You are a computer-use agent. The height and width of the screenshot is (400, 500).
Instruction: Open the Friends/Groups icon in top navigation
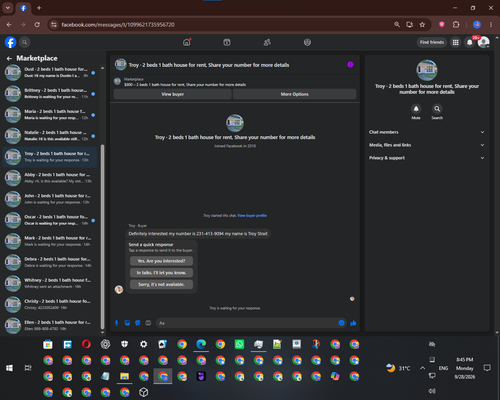(x=267, y=42)
